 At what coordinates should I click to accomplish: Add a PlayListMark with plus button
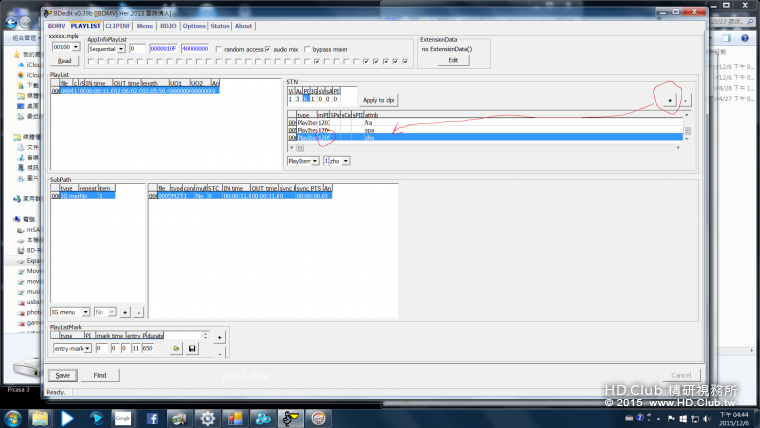coord(219,337)
